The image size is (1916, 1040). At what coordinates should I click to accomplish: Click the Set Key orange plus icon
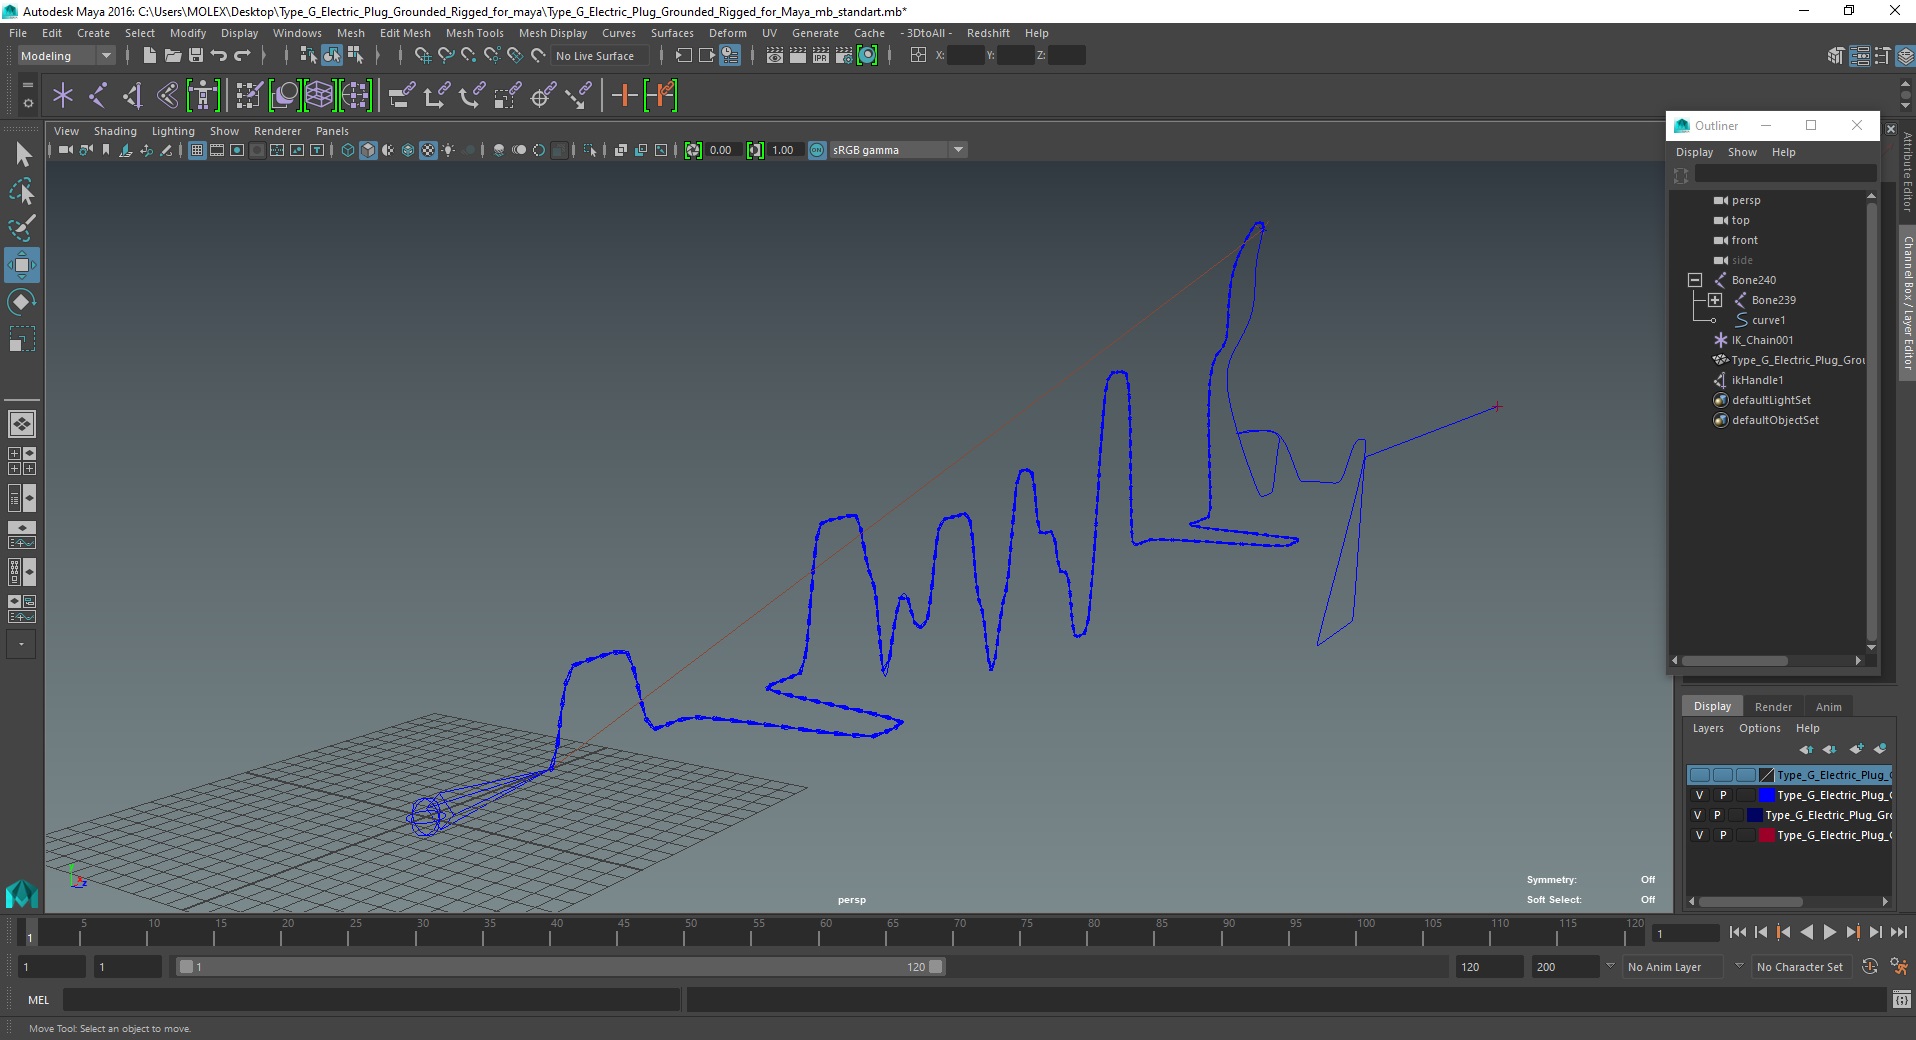point(624,96)
